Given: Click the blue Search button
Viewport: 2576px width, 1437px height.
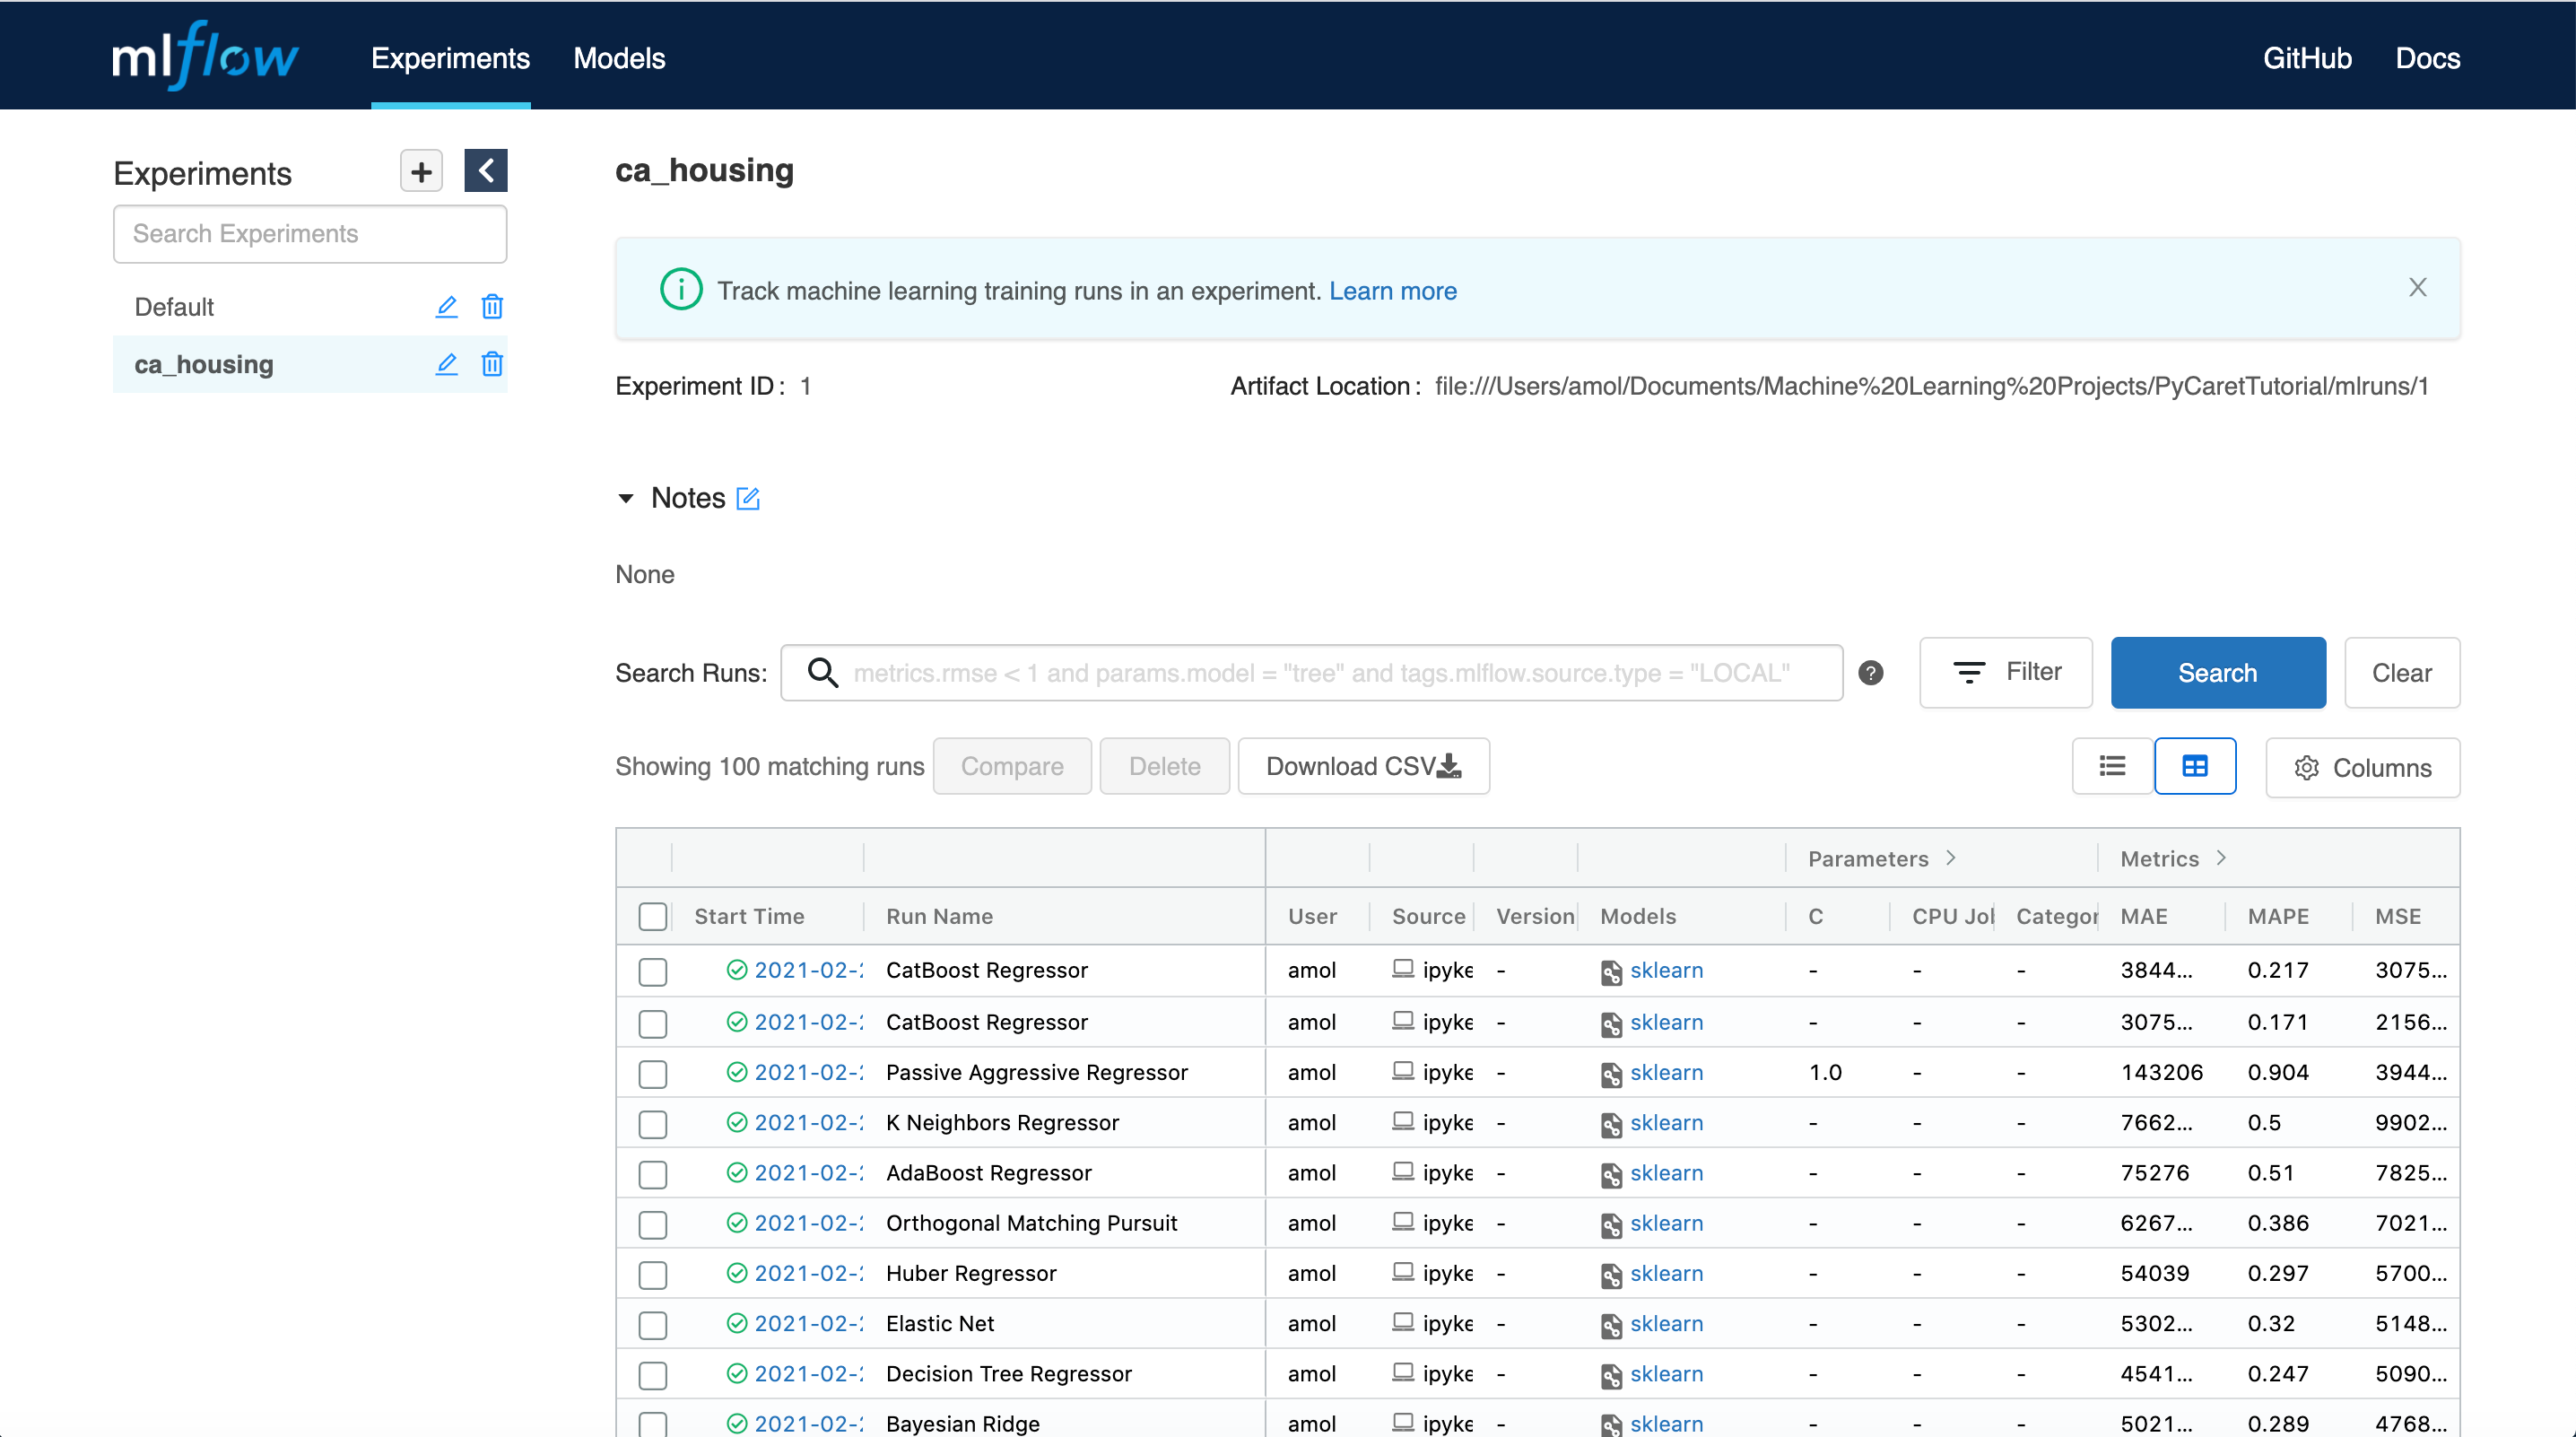Looking at the screenshot, I should click(2218, 673).
